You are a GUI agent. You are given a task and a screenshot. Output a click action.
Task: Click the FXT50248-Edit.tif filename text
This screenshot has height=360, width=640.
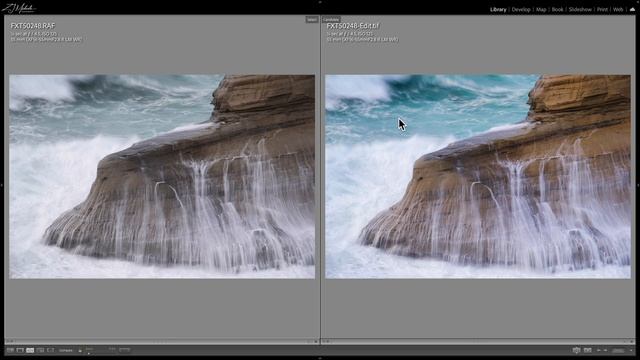pyautogui.click(x=353, y=25)
